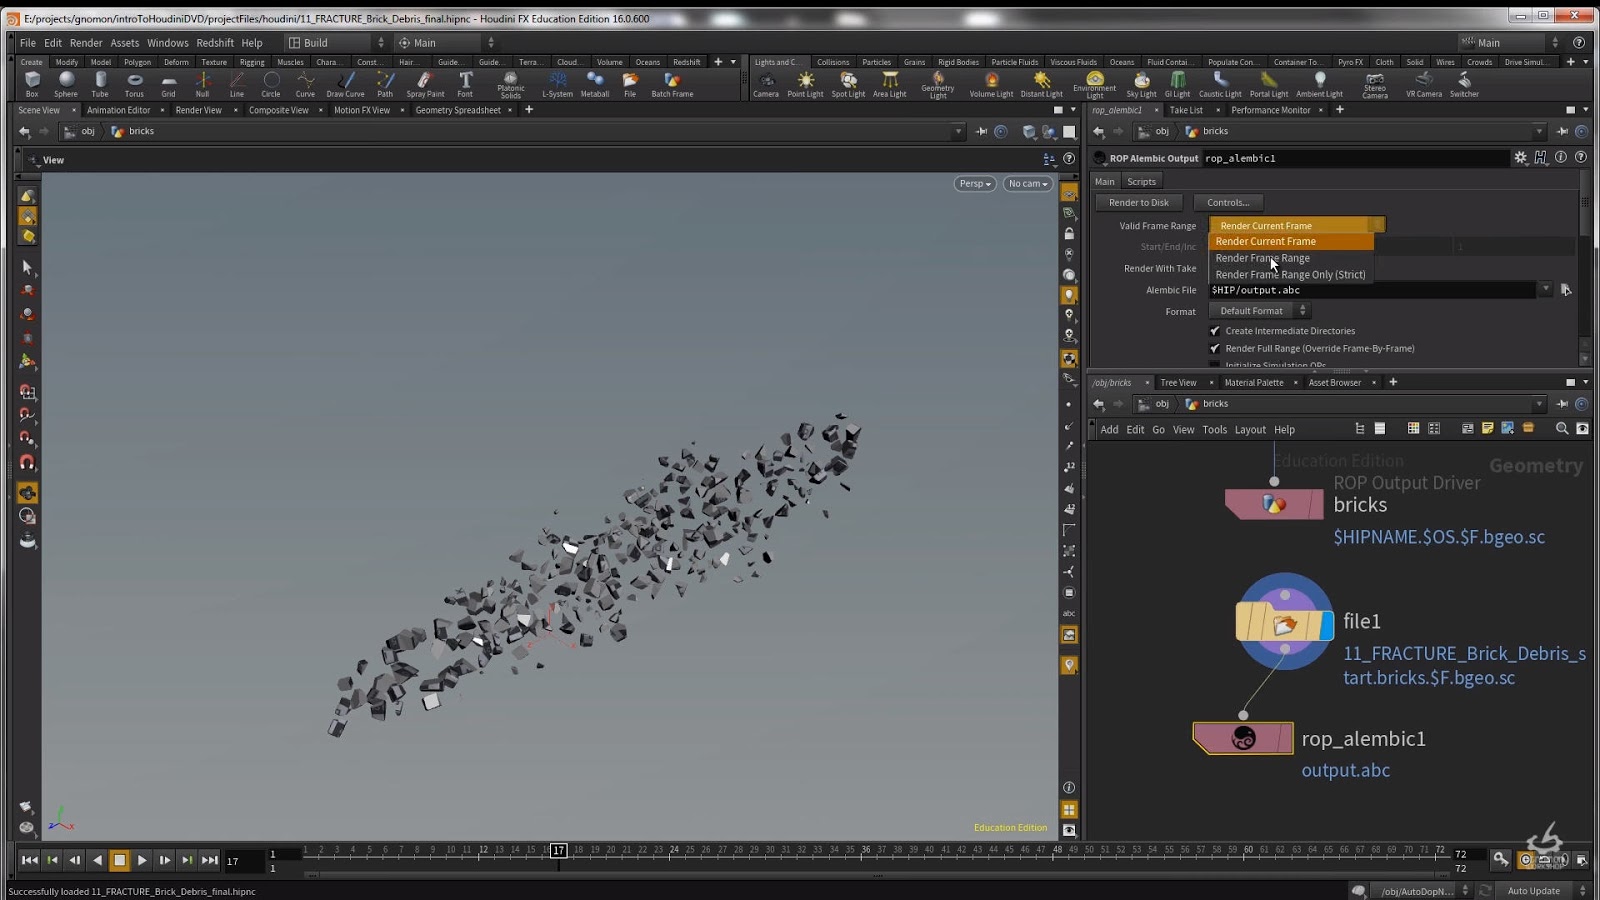Click frame 24 on the timeline
The width and height of the screenshot is (1600, 900).
pos(674,851)
